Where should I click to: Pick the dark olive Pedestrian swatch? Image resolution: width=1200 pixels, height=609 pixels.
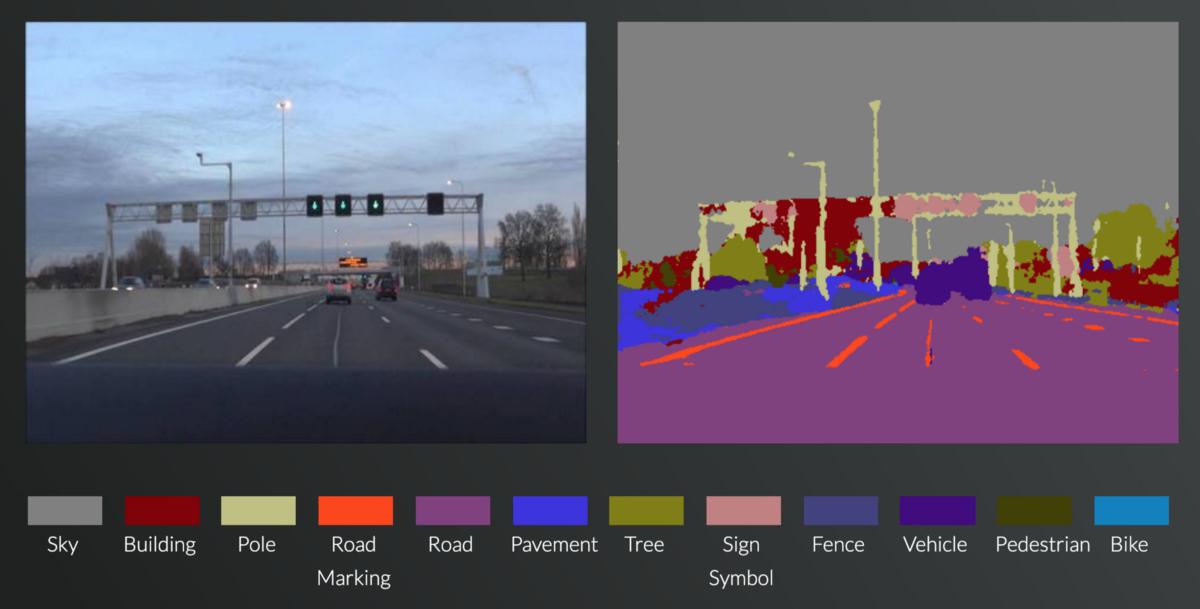point(1034,511)
